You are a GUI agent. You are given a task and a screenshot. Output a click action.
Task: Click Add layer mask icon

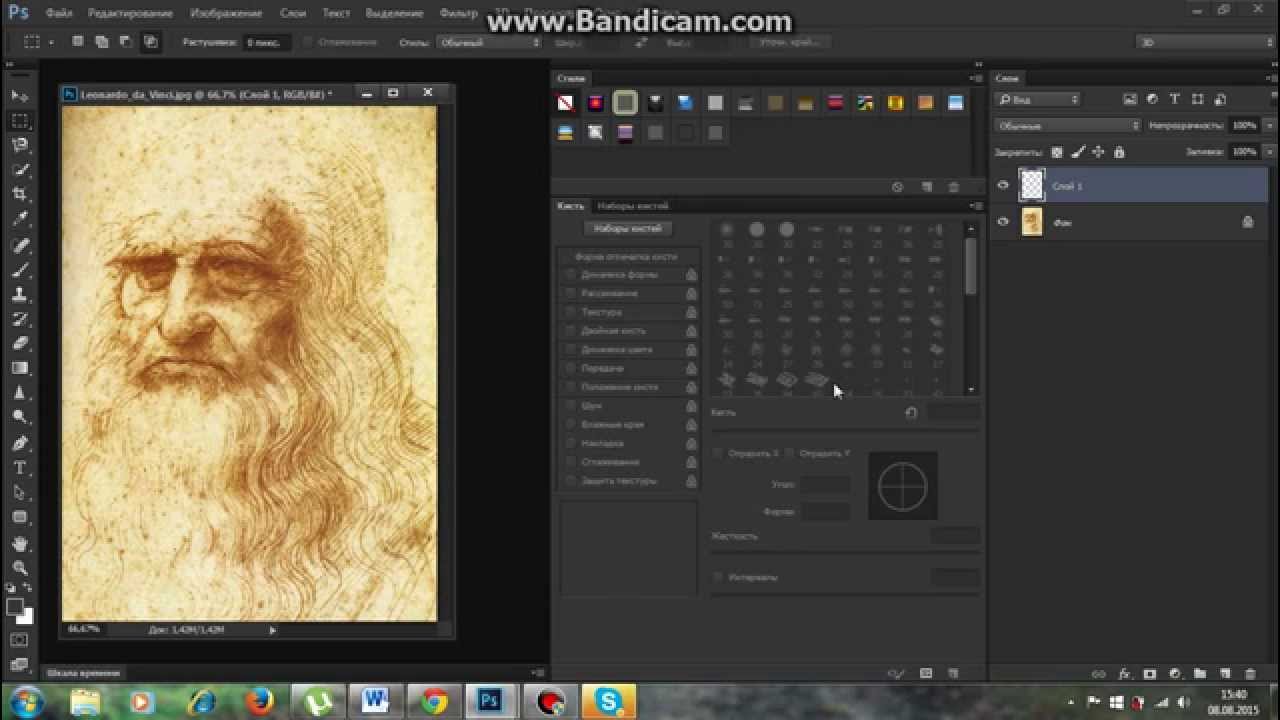1149,674
